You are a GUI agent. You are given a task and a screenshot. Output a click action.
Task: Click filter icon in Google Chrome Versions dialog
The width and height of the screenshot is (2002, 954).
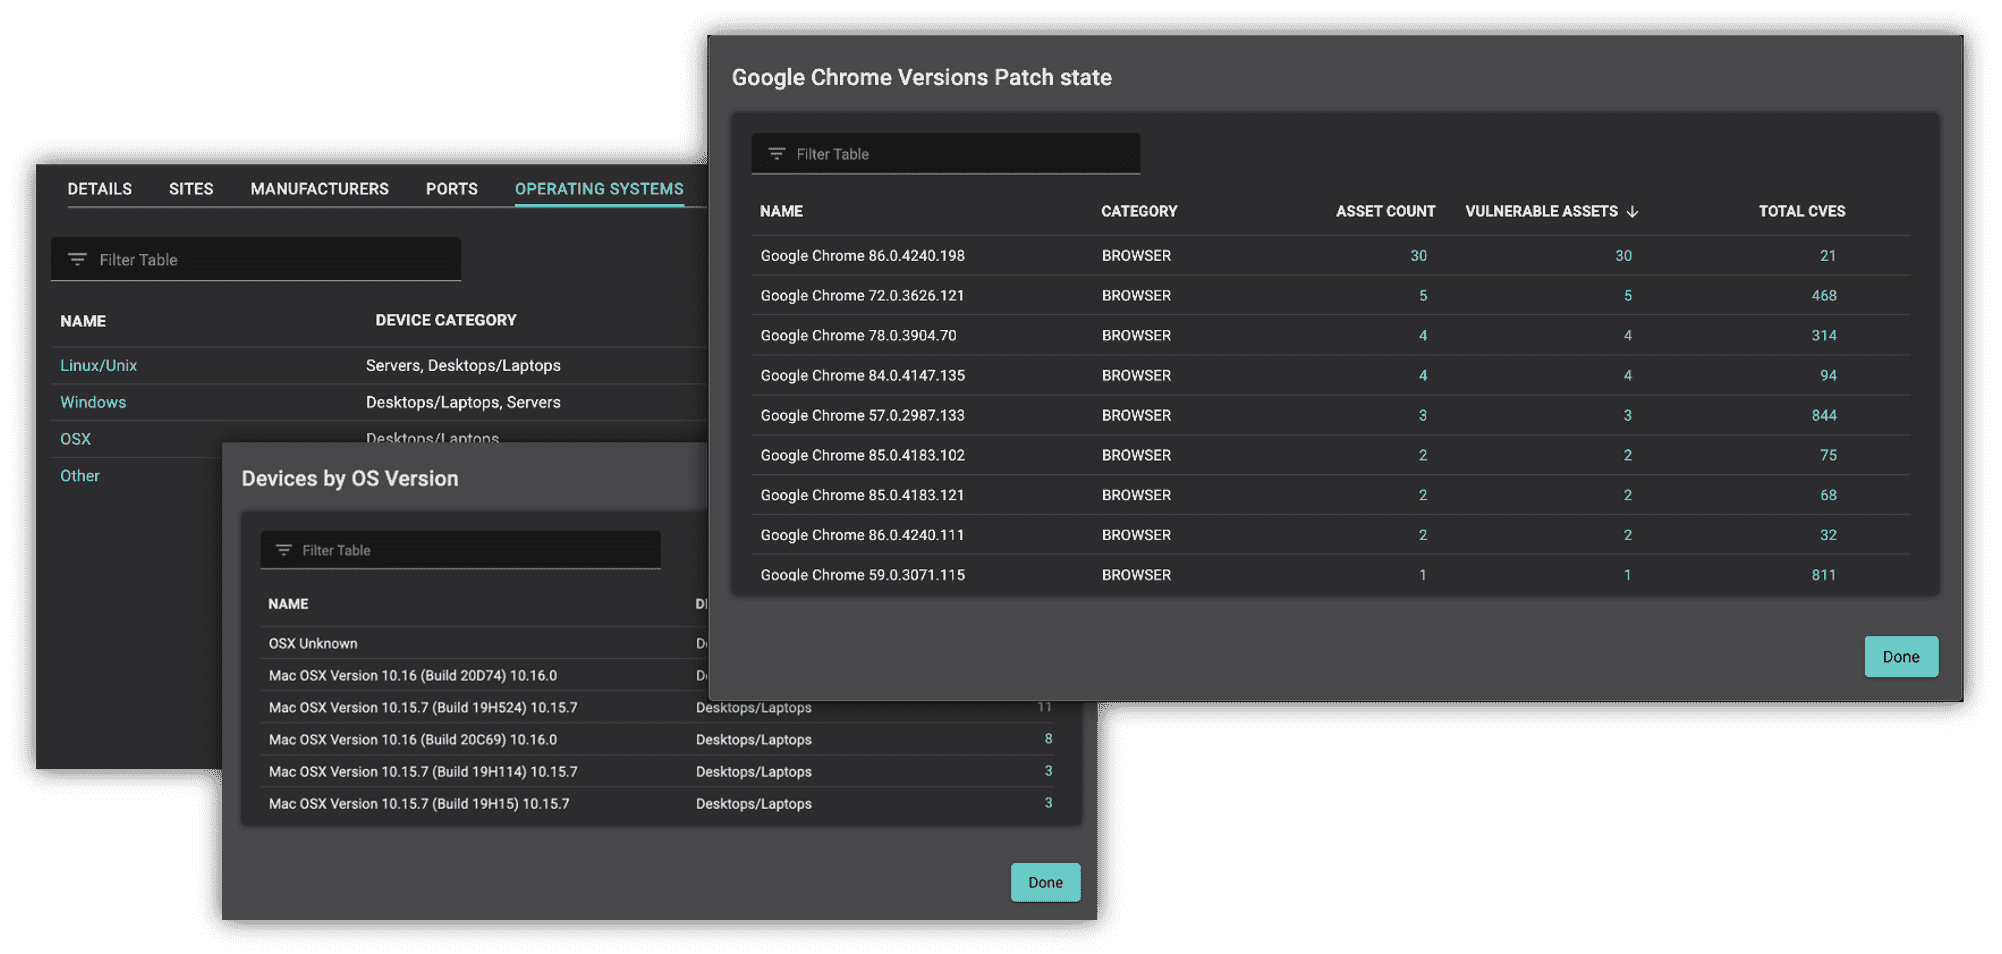pos(776,154)
